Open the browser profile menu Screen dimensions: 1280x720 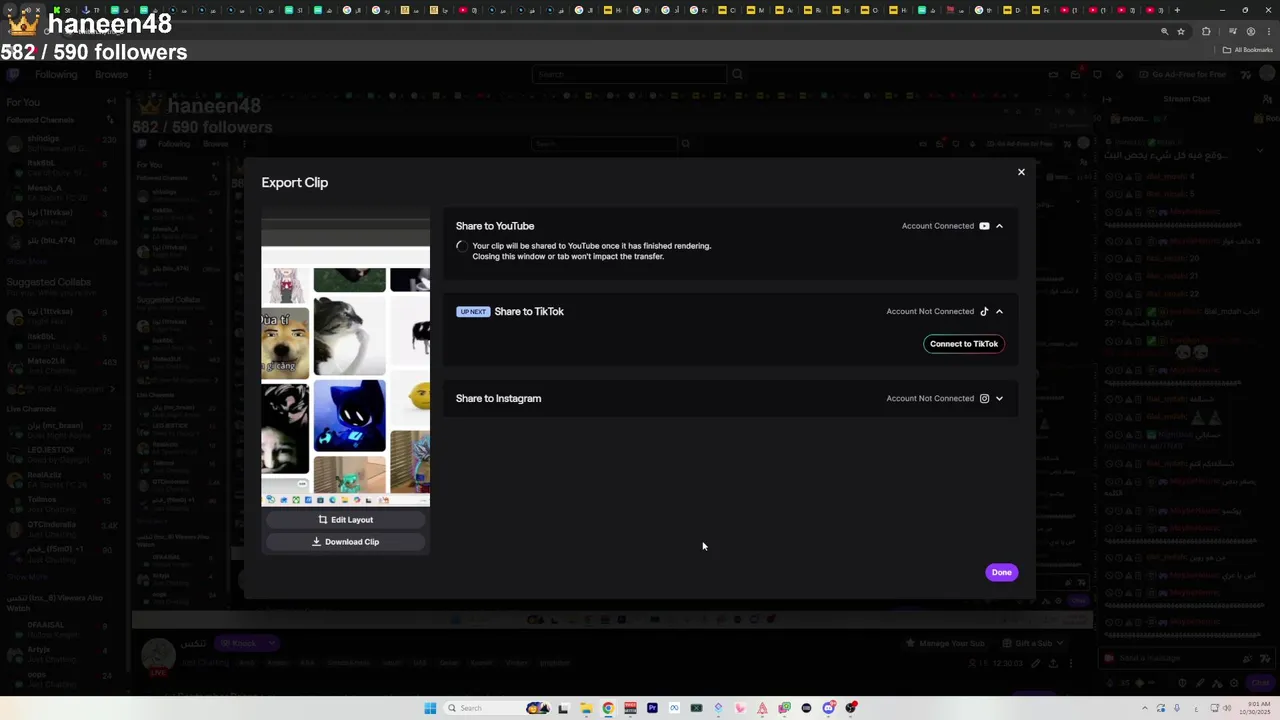tap(1250, 31)
